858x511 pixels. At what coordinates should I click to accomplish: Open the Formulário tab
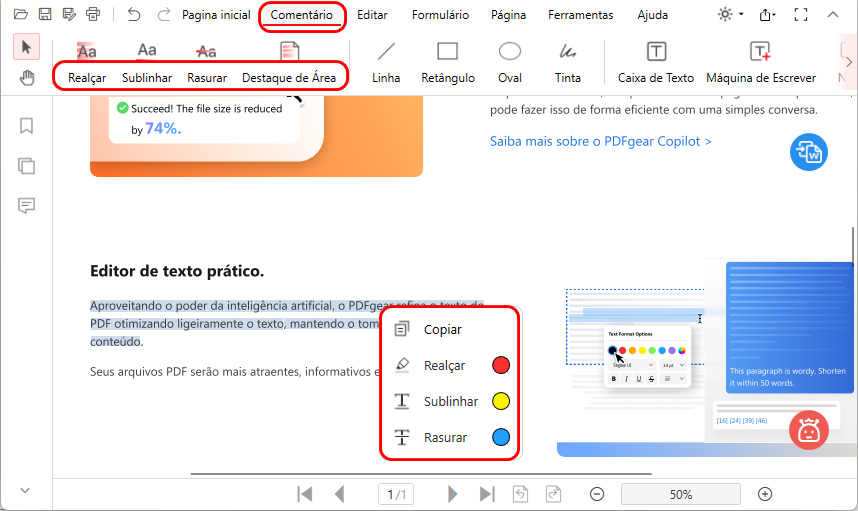440,15
